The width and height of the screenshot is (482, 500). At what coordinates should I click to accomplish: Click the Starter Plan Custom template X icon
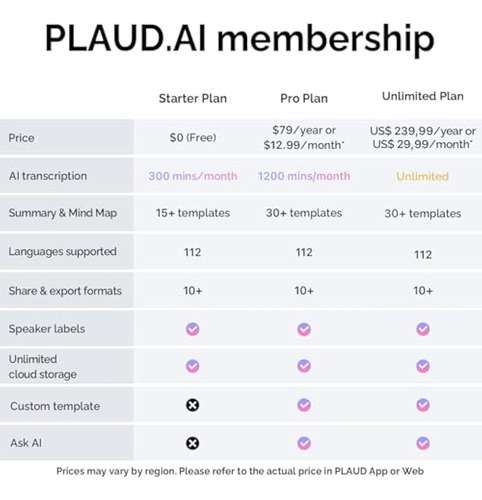pos(193,405)
